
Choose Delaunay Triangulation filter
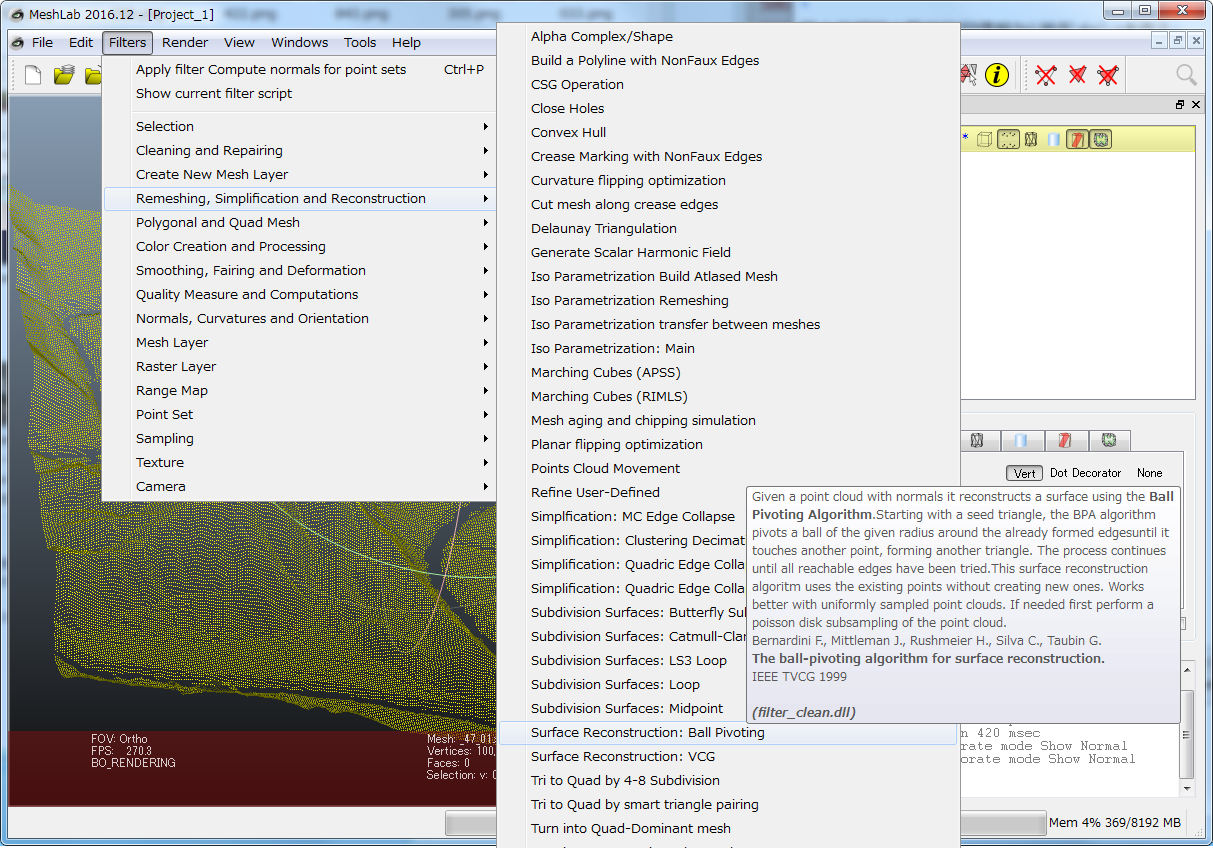[728, 228]
